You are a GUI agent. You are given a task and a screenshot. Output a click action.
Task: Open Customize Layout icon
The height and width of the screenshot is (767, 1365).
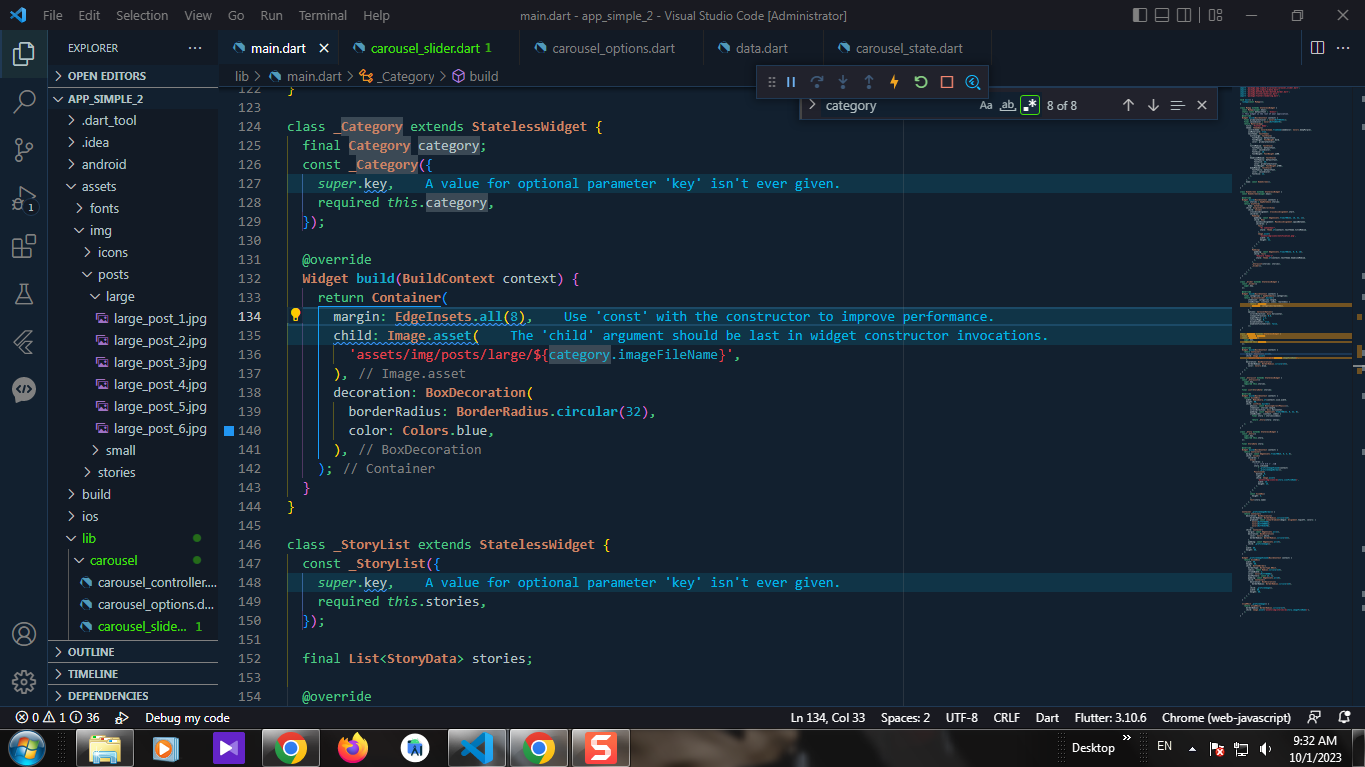pyautogui.click(x=1217, y=15)
